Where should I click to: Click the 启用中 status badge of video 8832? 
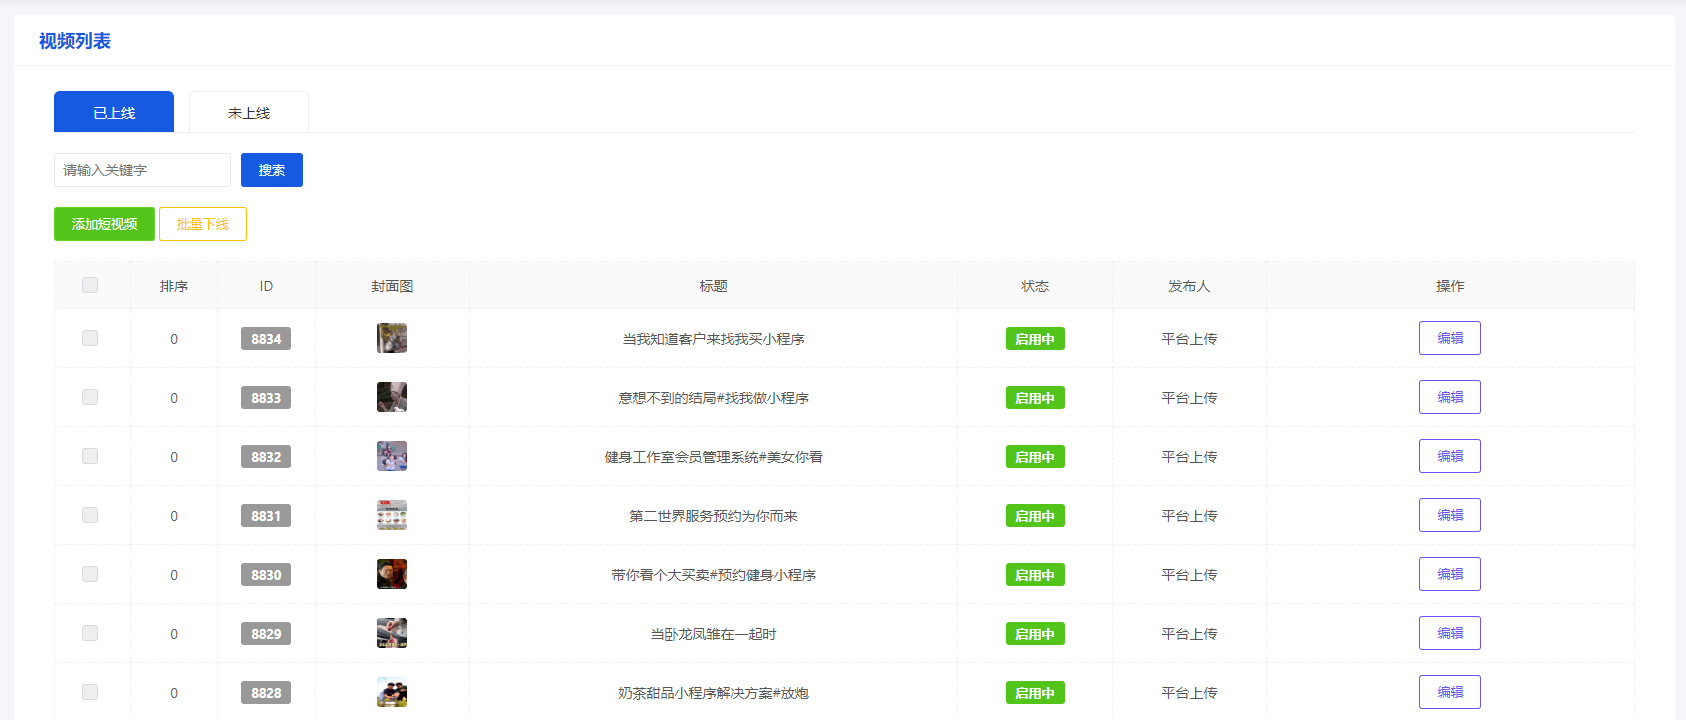1035,457
